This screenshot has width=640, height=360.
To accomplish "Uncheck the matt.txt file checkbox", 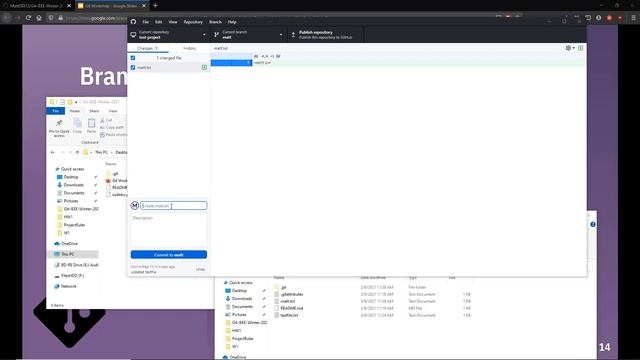I will (133, 67).
